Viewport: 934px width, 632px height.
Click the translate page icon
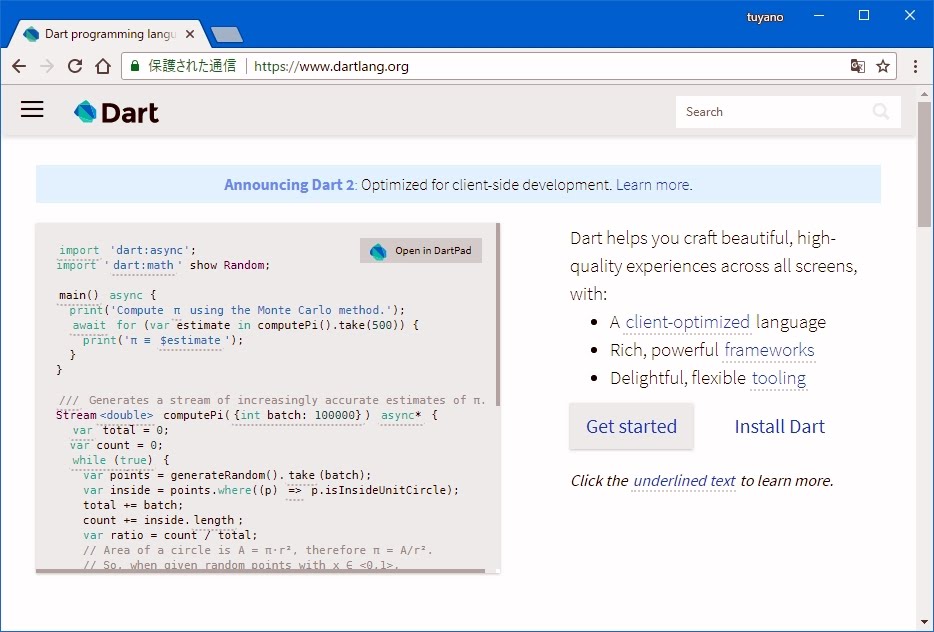[857, 67]
